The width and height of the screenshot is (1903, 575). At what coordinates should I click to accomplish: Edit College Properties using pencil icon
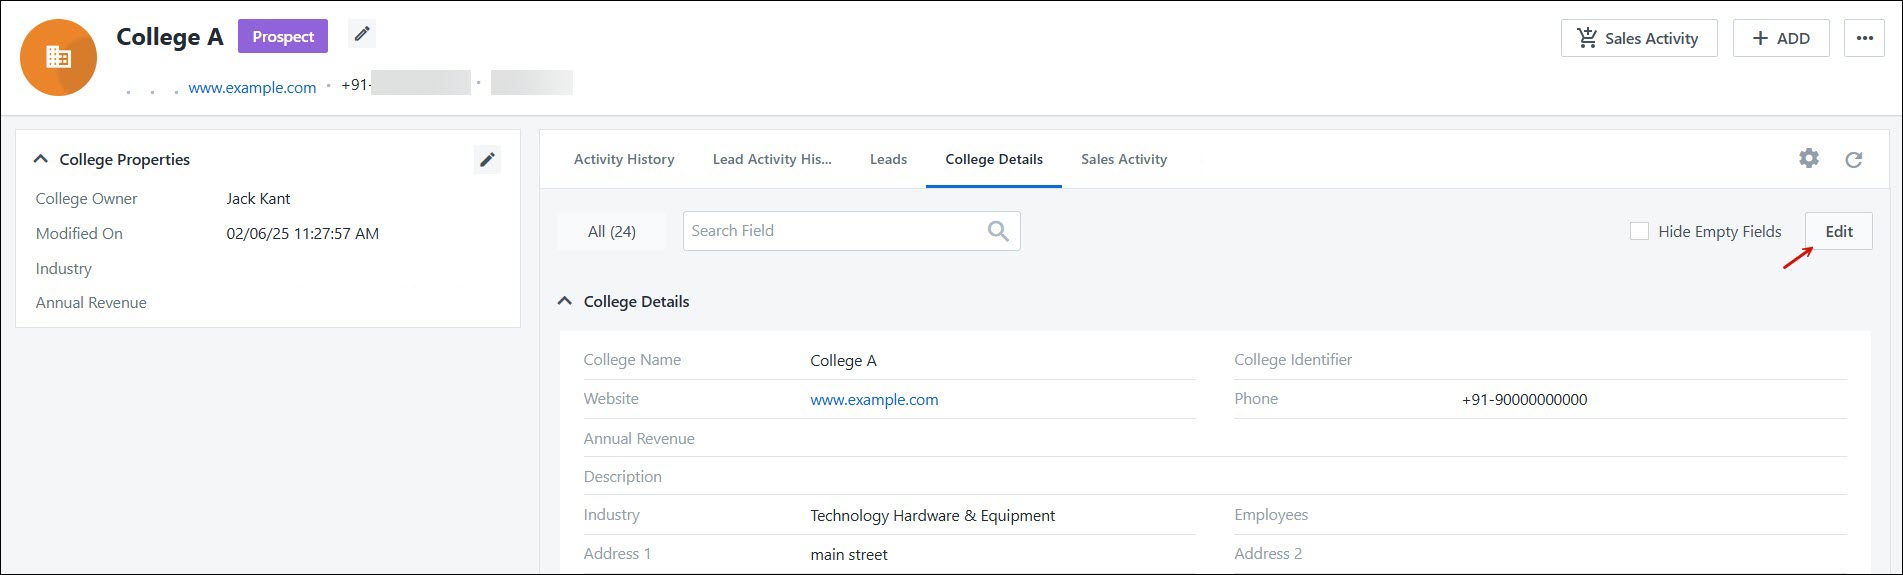(x=487, y=160)
